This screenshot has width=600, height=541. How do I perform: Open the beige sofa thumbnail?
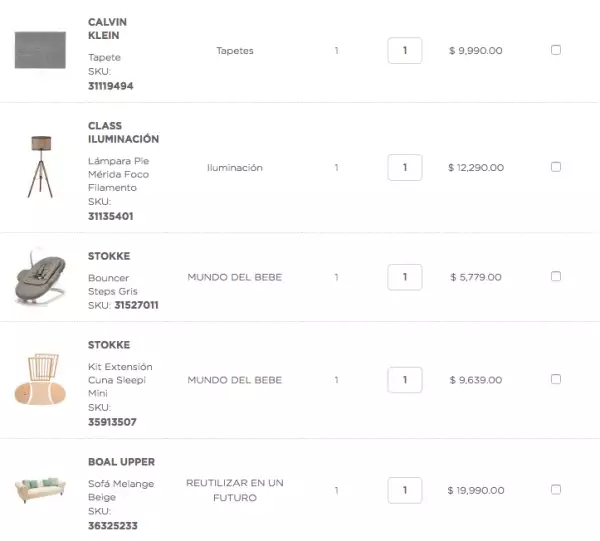point(40,490)
